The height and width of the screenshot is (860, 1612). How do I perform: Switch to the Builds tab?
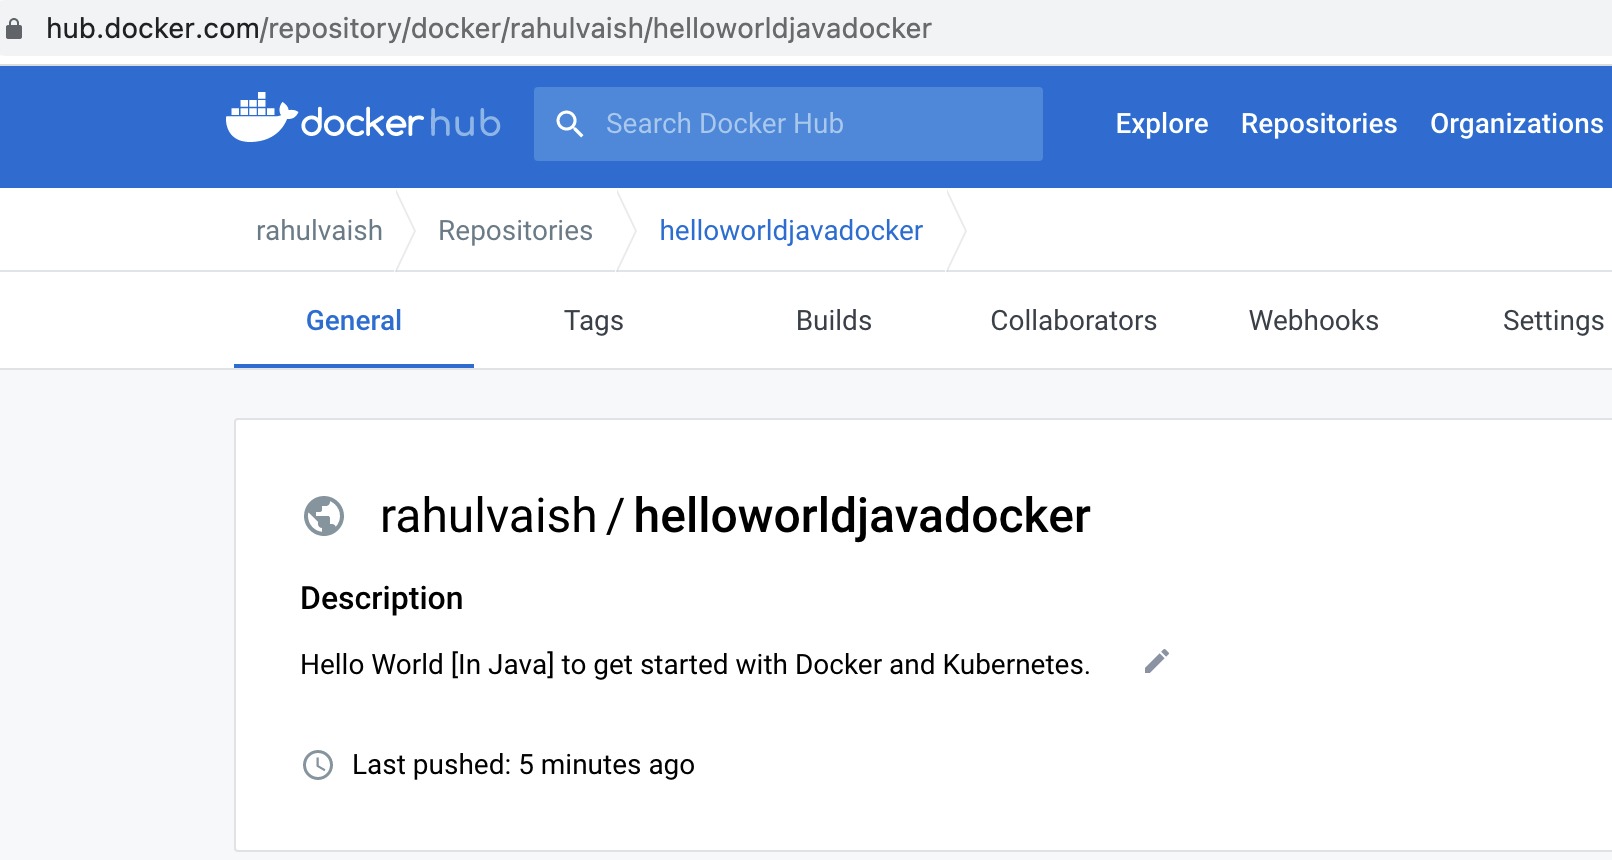(834, 321)
